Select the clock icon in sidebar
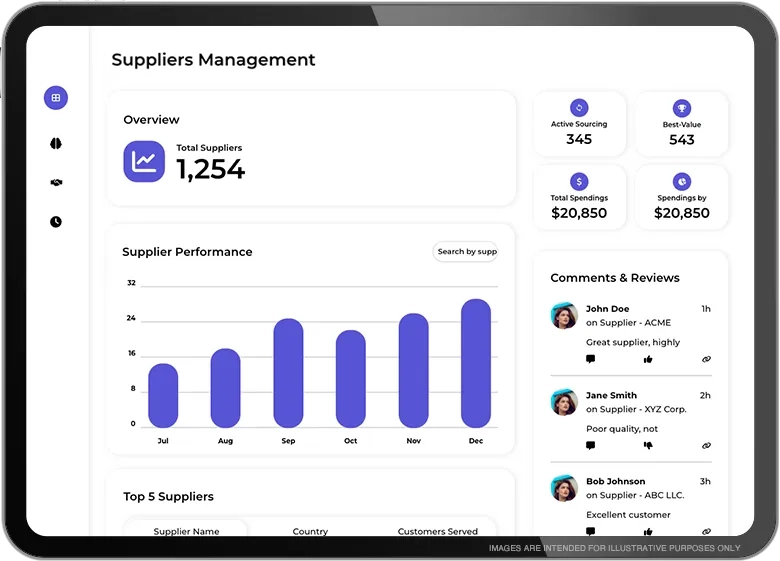The width and height of the screenshot is (780, 561). (x=56, y=222)
